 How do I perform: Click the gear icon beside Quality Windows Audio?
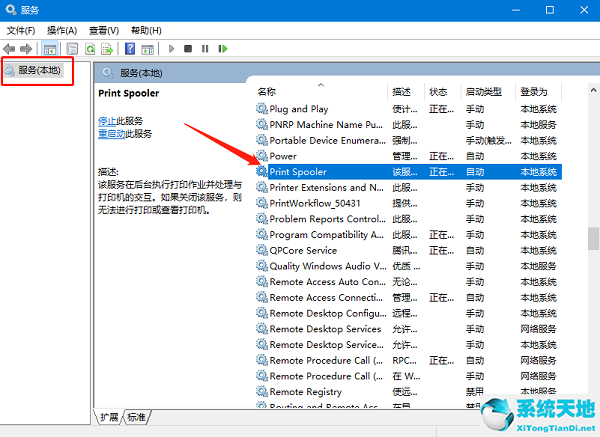click(262, 266)
